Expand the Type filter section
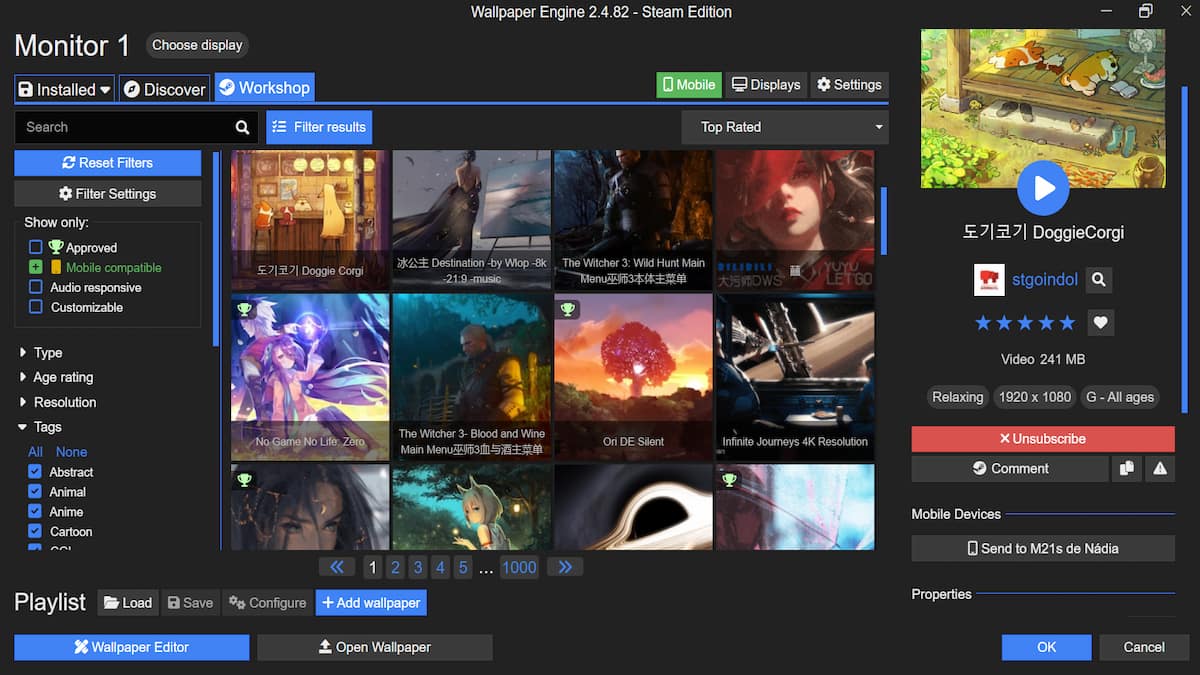Viewport: 1200px width, 675px height. click(40, 352)
